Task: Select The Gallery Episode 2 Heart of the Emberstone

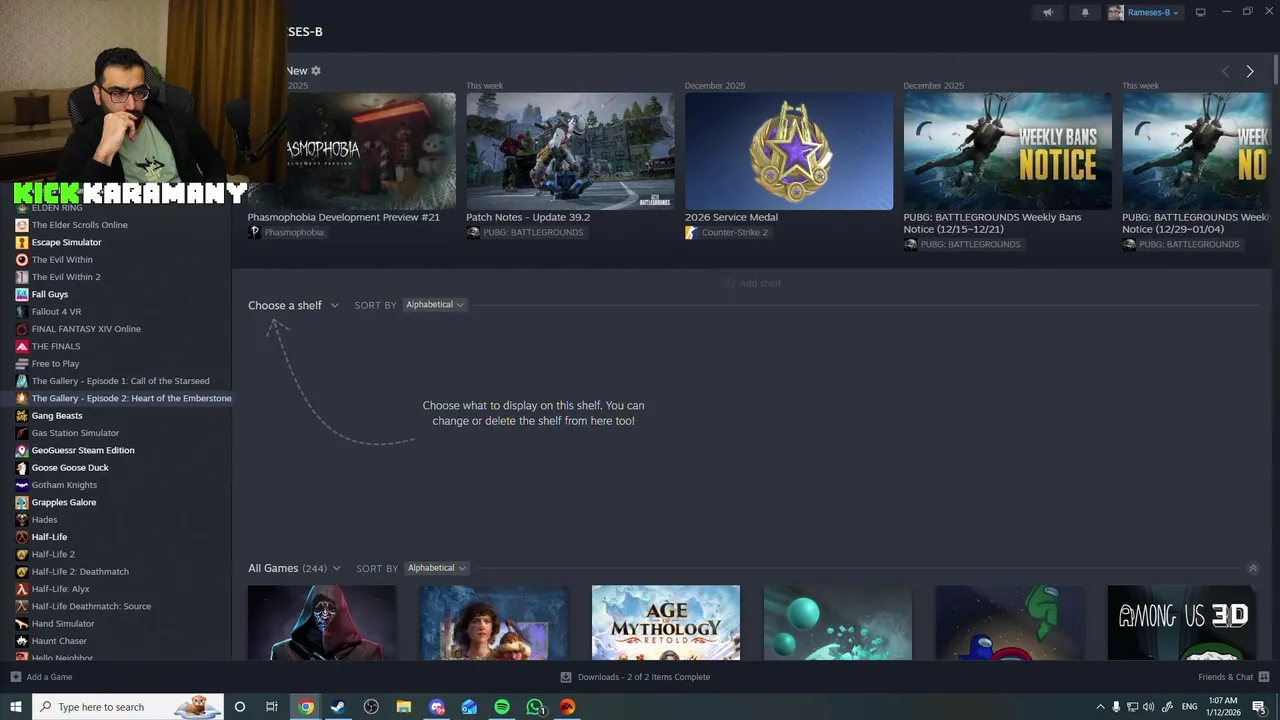Action: point(131,398)
